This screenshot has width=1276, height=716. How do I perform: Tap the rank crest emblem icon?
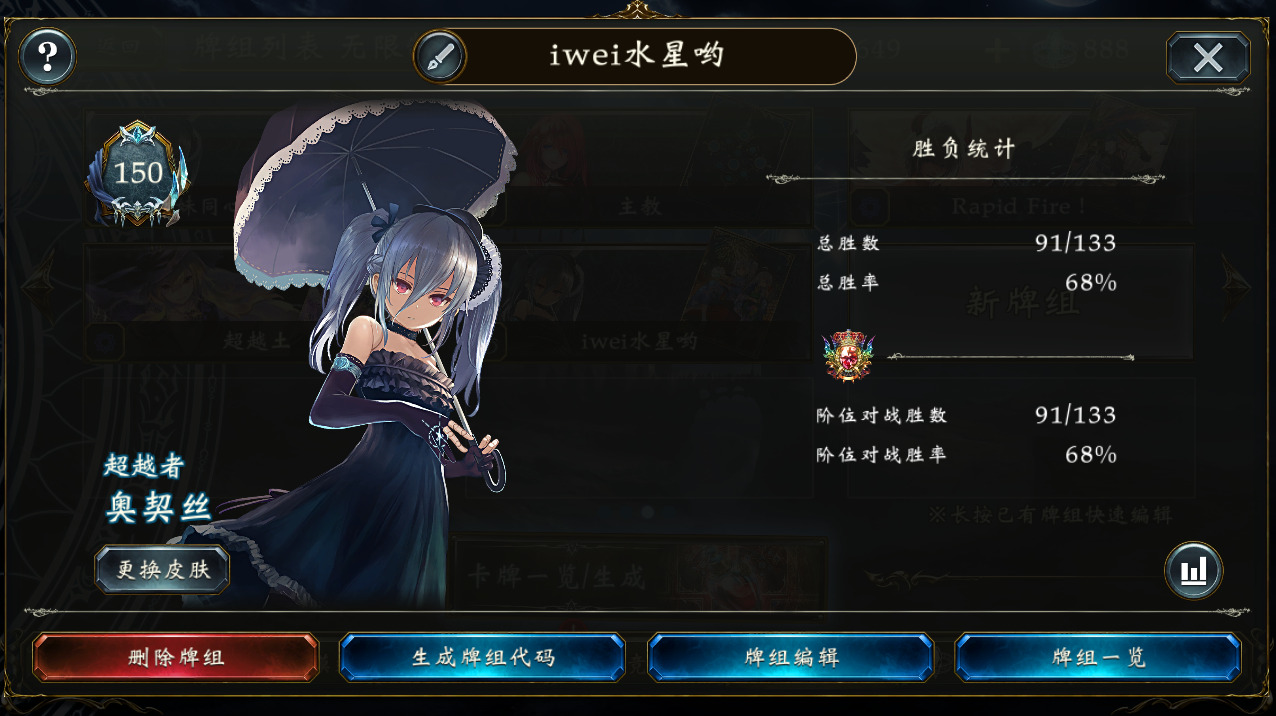848,355
